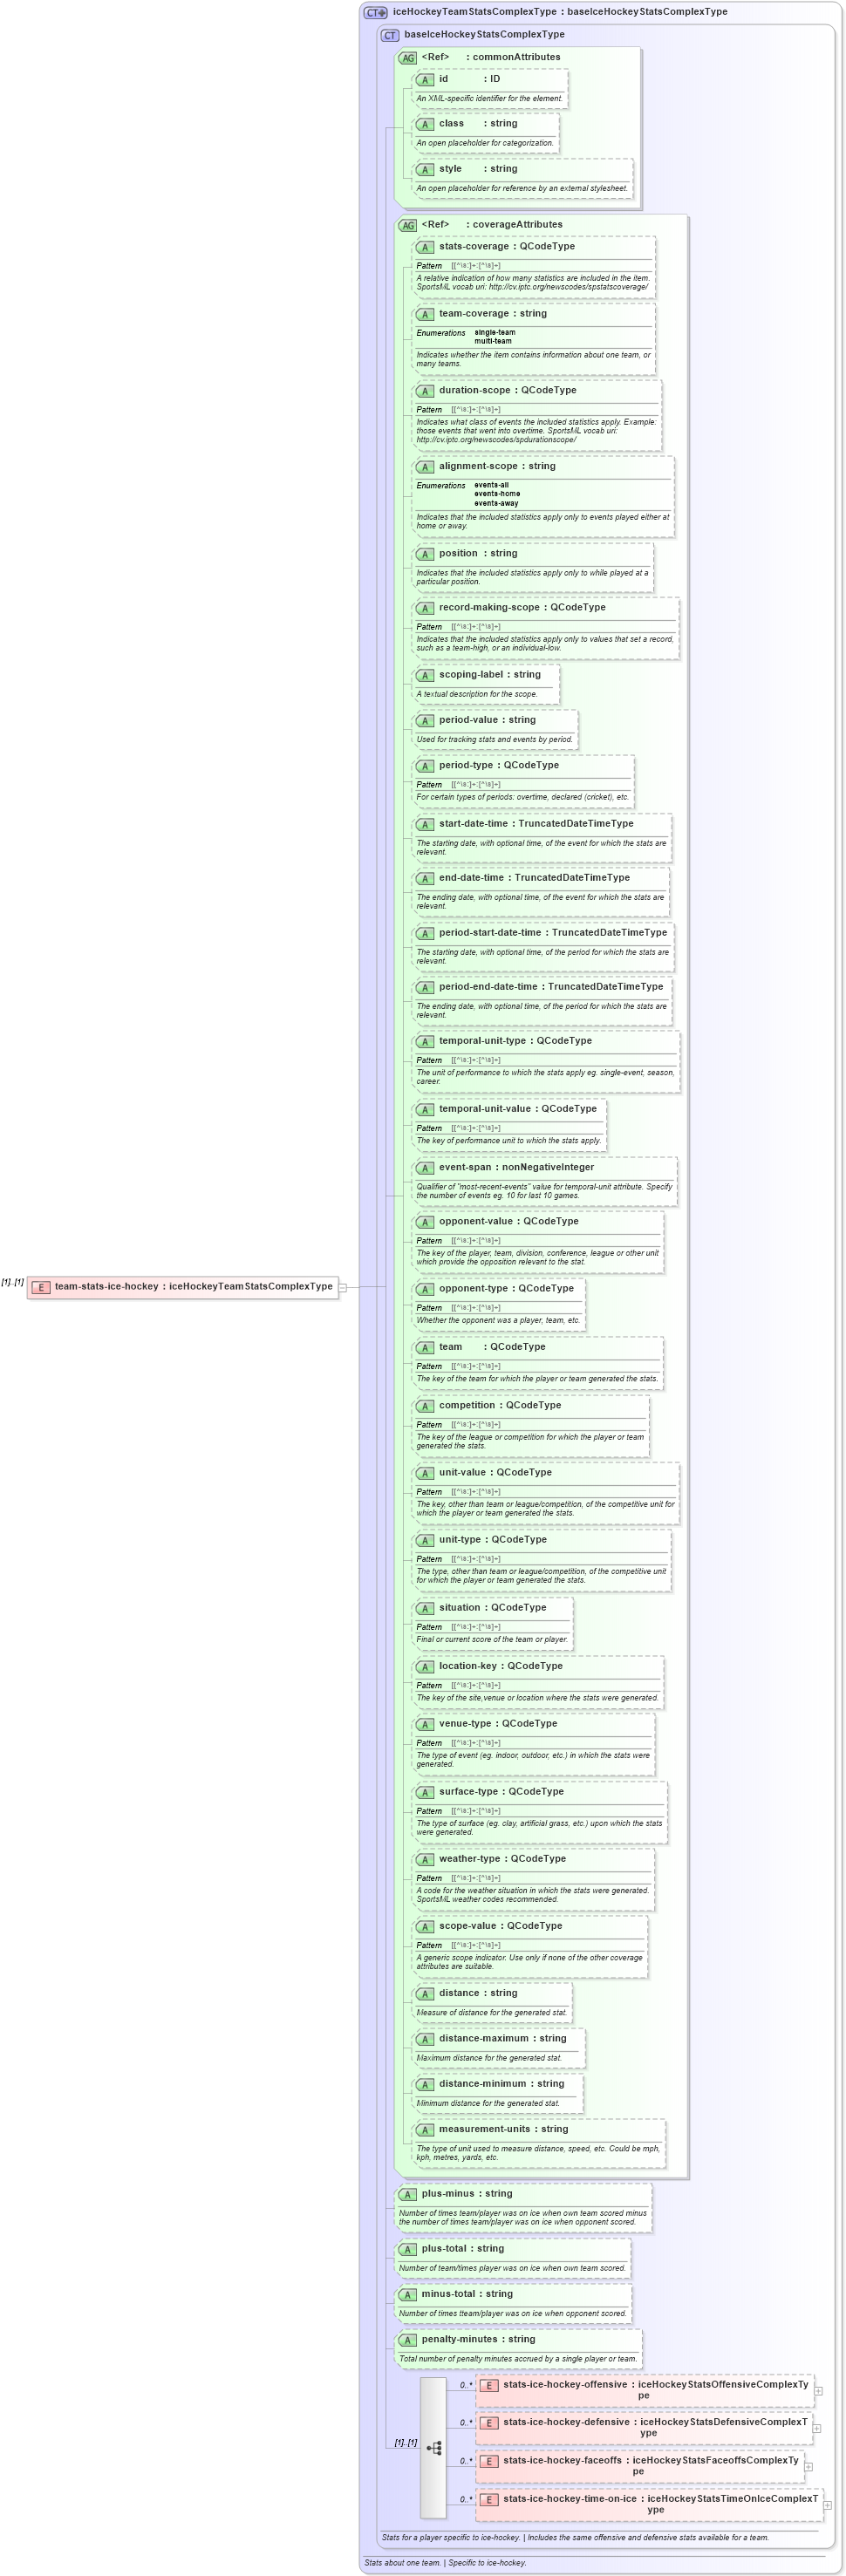The width and height of the screenshot is (846, 2576).
Task: Click the E icon of team-stats-ice-hockey
Action: click(40, 1287)
